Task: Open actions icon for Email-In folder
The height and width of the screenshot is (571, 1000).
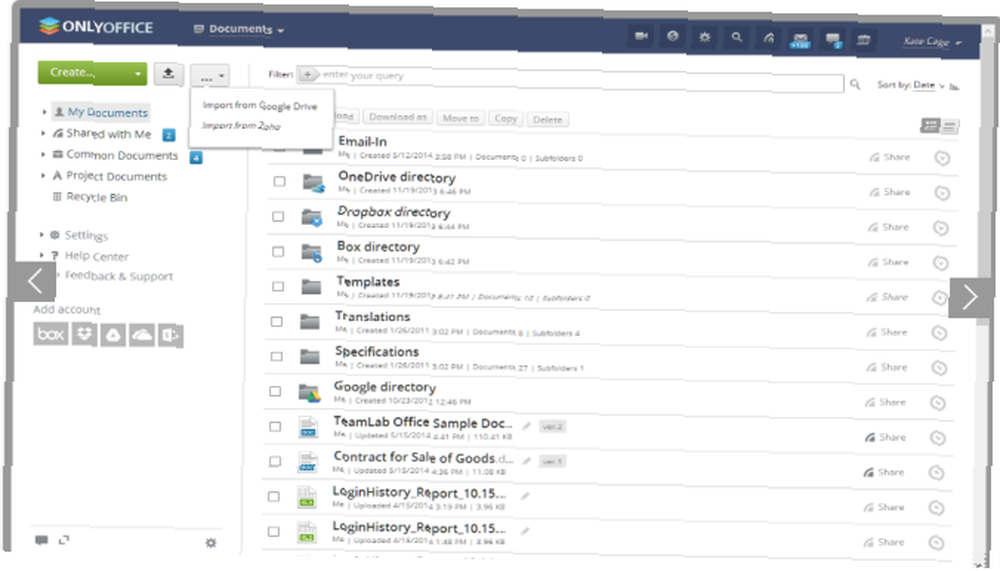Action: point(943,158)
